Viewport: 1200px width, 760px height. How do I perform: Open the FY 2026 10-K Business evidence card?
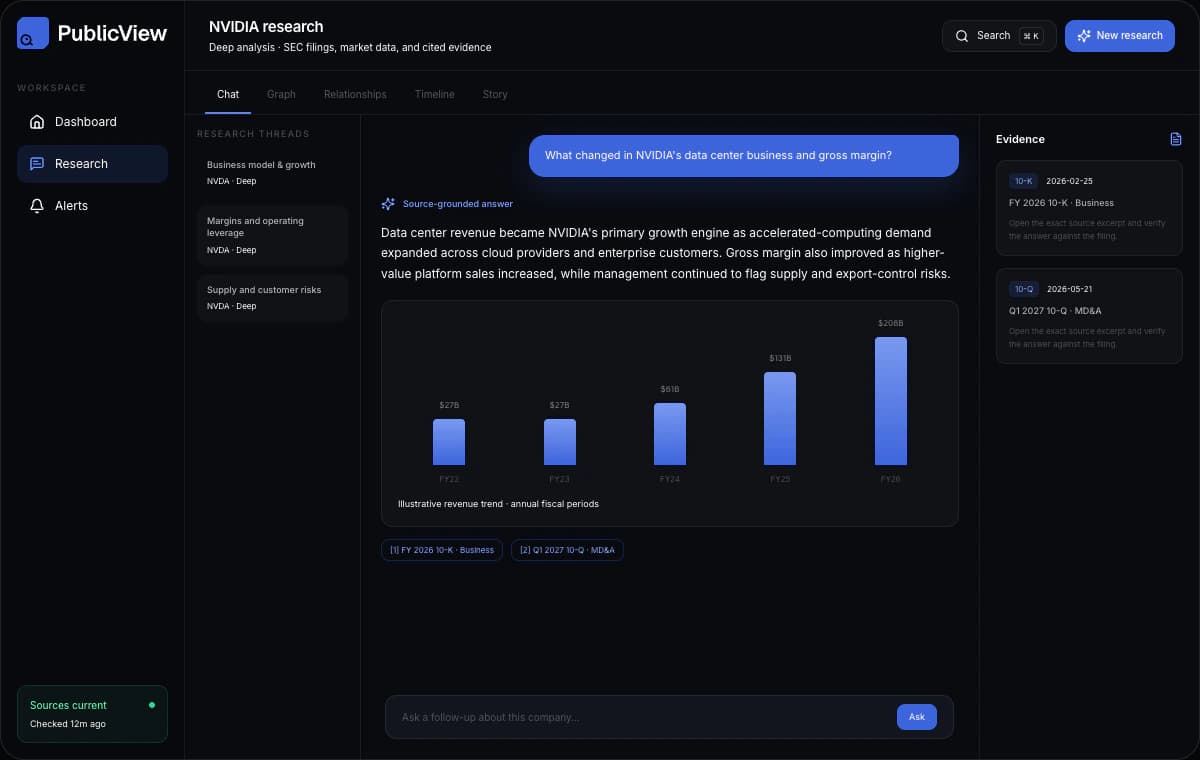pyautogui.click(x=1089, y=208)
